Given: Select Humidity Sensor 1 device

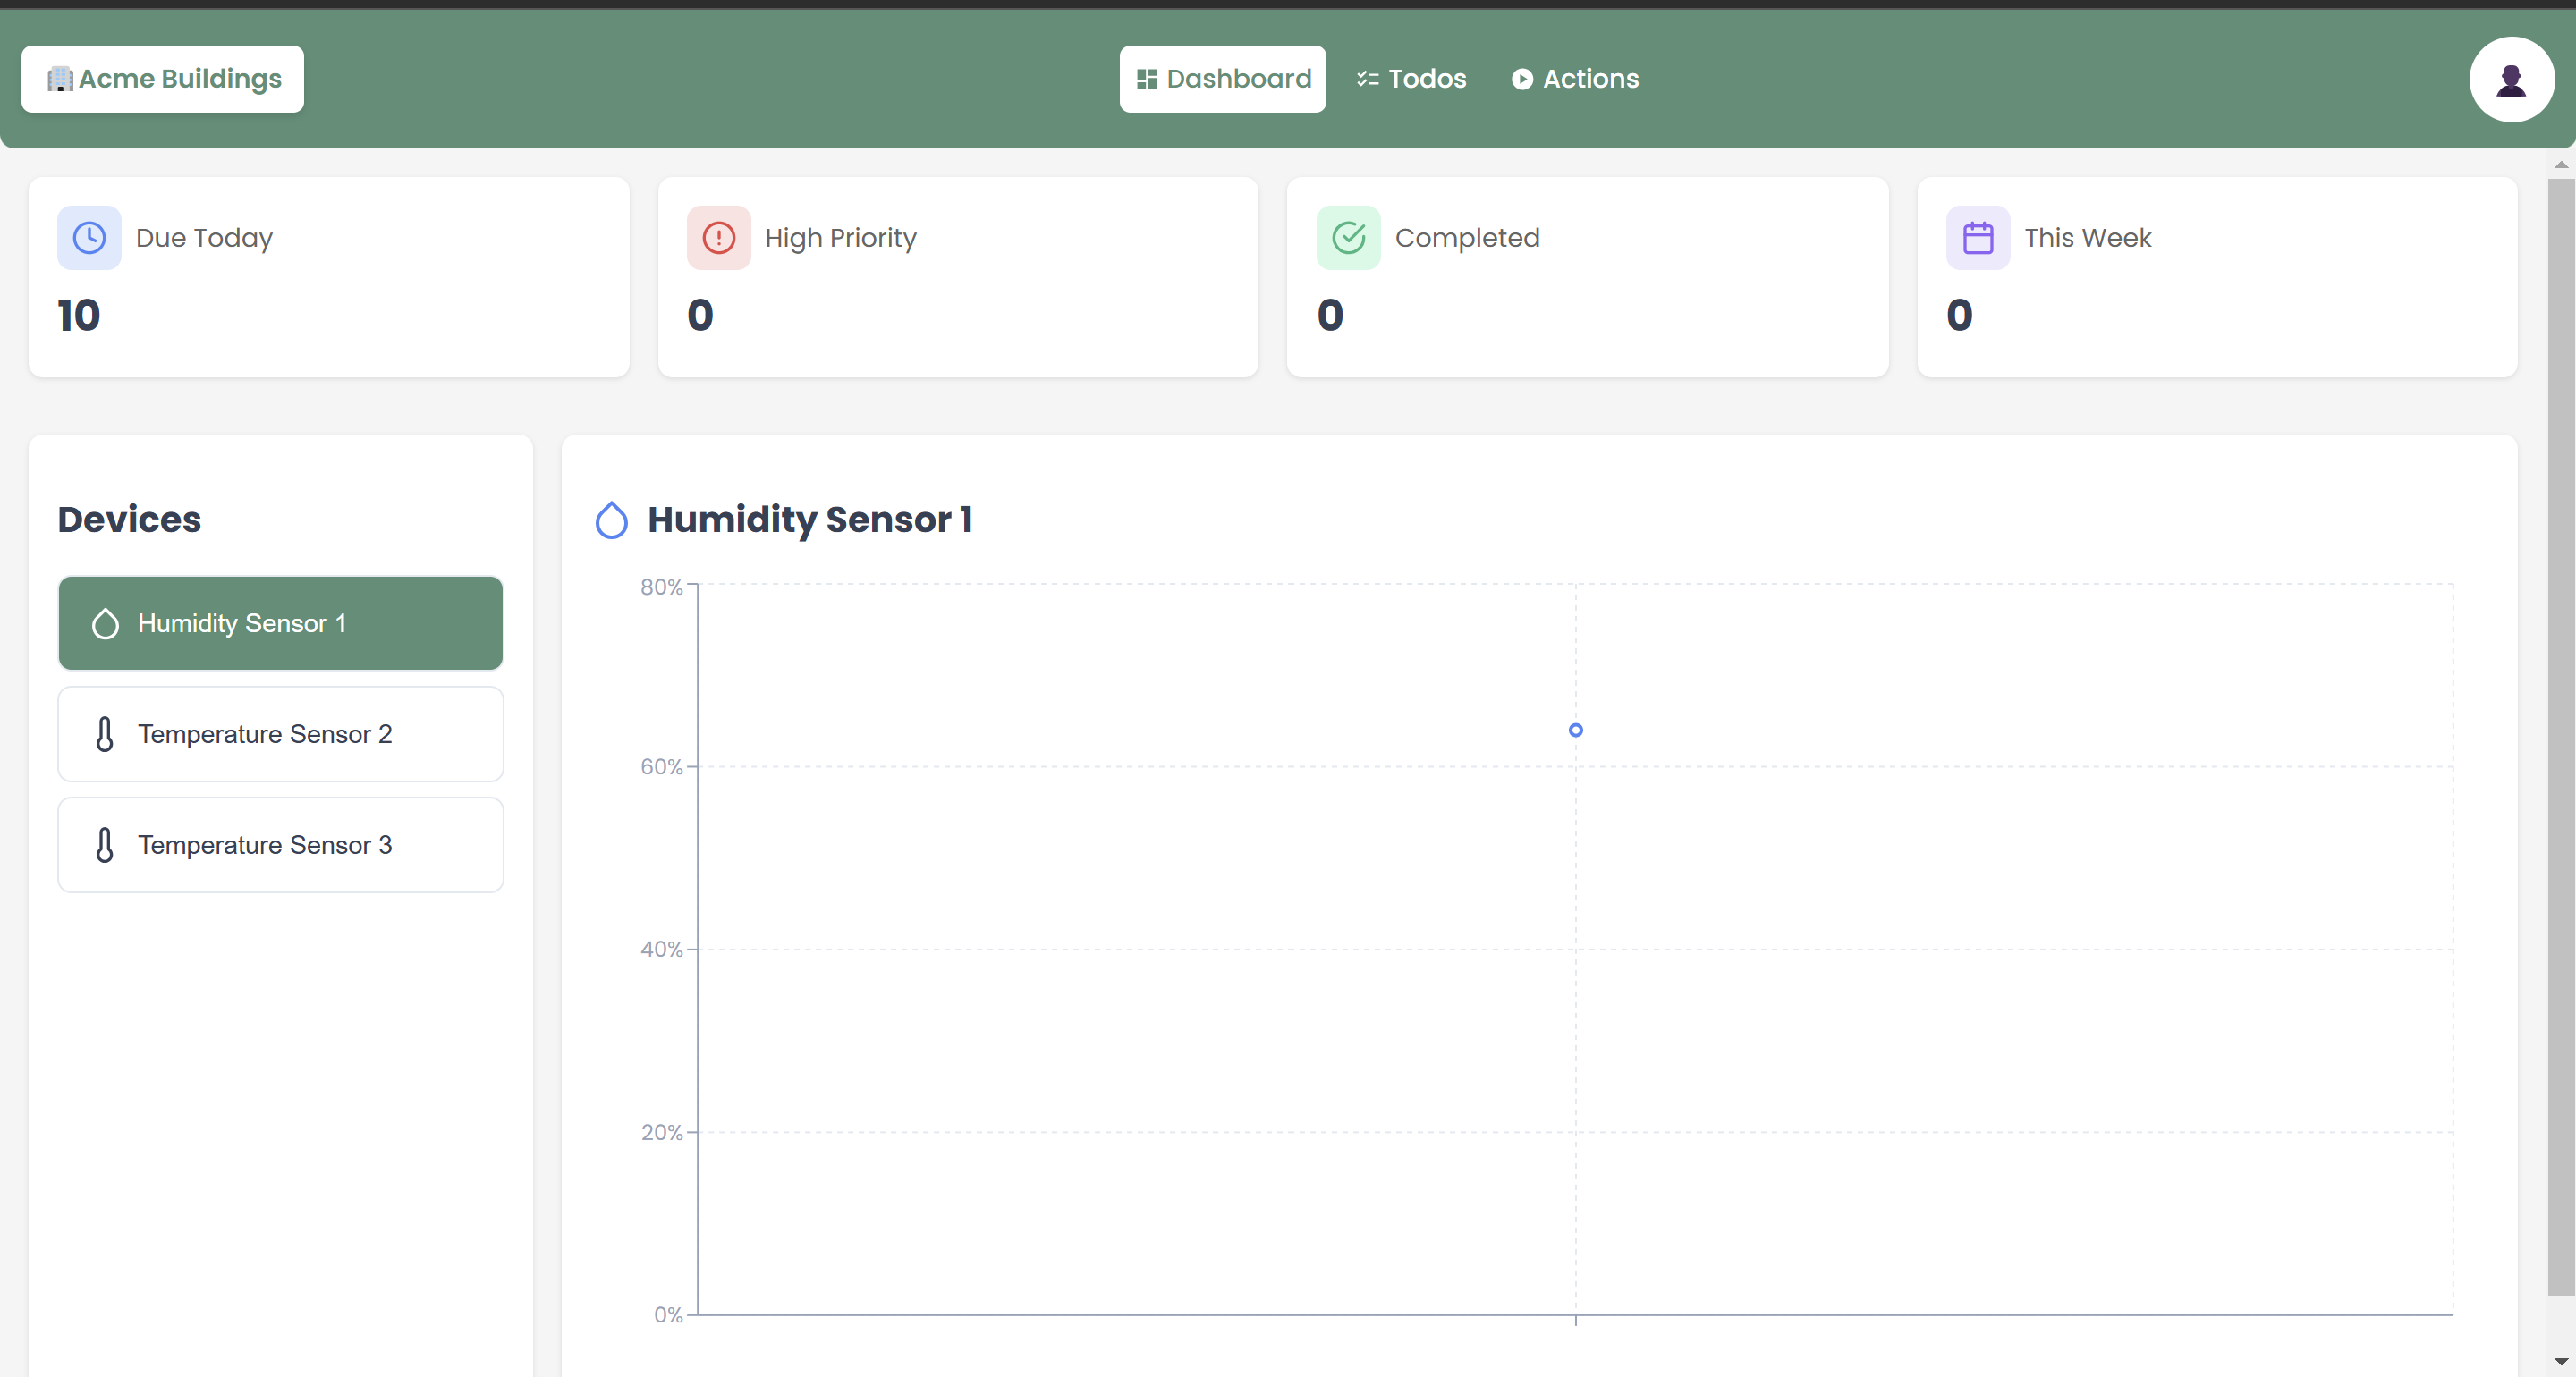Looking at the screenshot, I should [280, 623].
